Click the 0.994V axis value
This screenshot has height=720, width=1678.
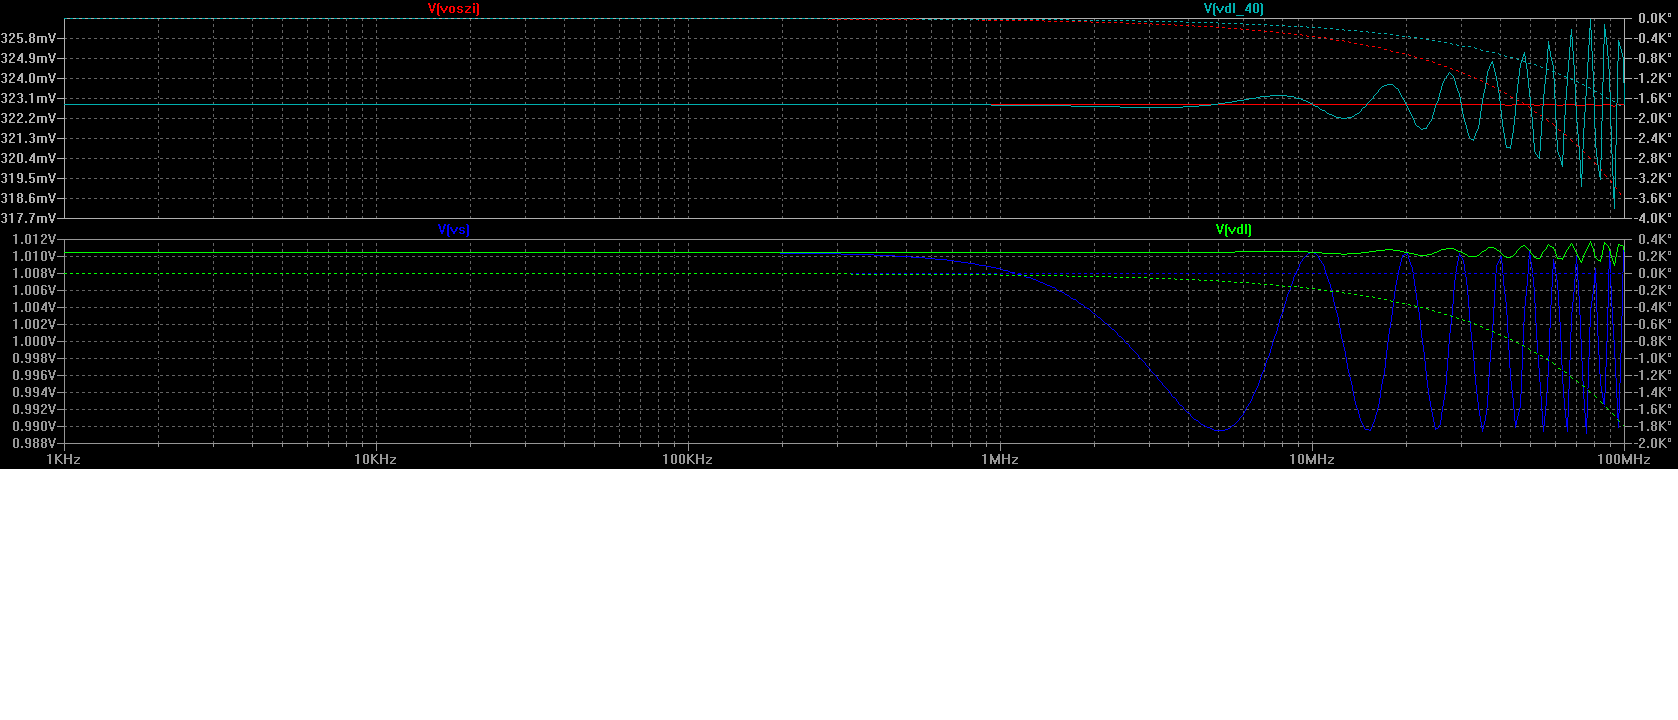pos(34,392)
